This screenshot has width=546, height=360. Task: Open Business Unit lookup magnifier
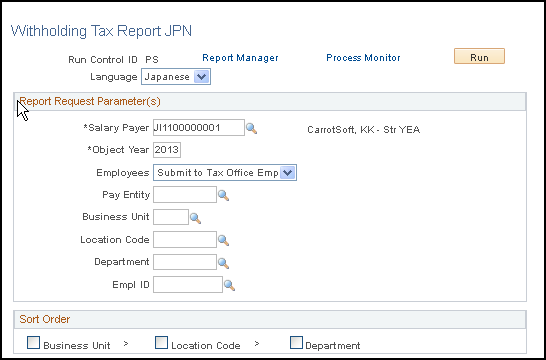195,218
